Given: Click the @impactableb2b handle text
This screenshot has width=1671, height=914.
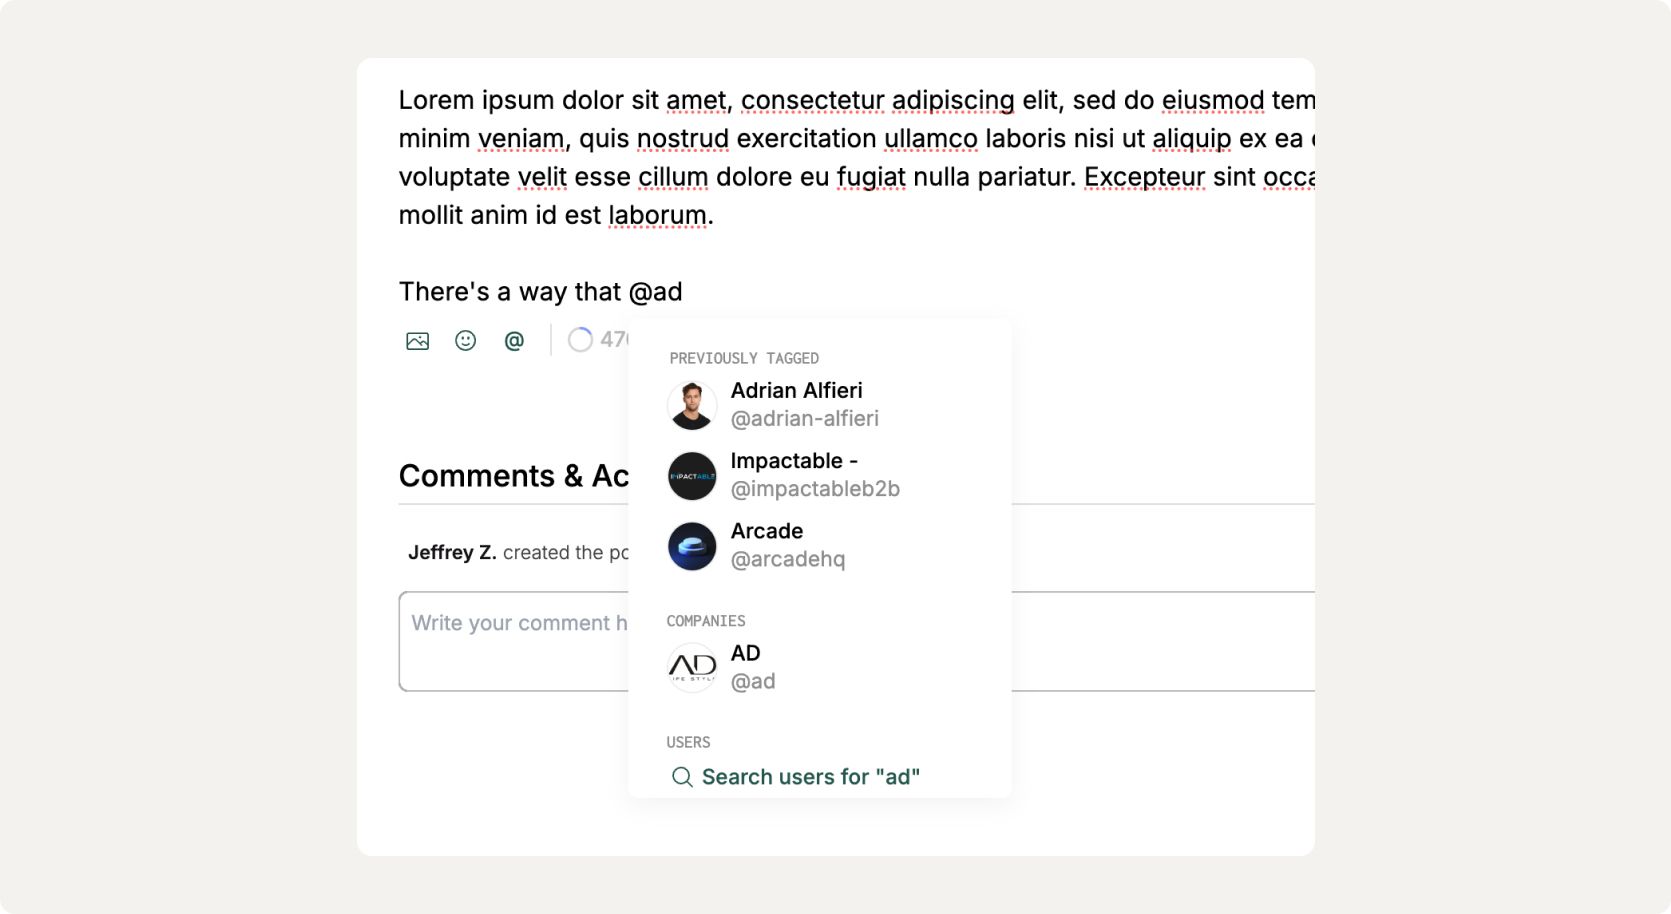Looking at the screenshot, I should point(815,489).
